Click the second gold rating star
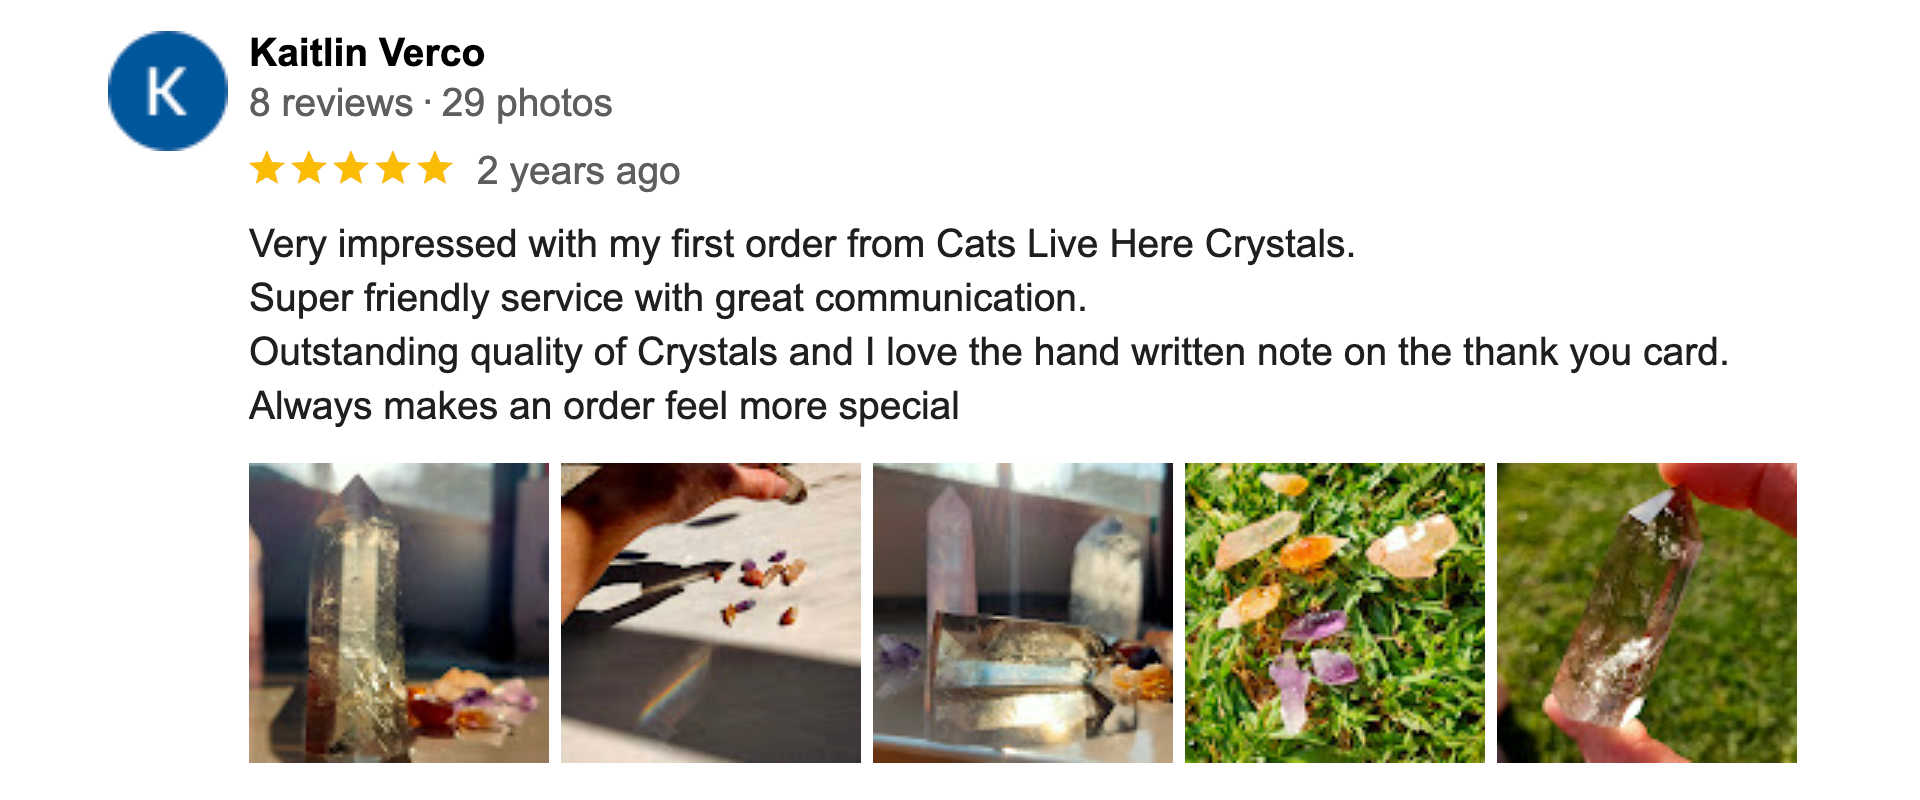Screen dimensions: 1920x800 pos(309,168)
